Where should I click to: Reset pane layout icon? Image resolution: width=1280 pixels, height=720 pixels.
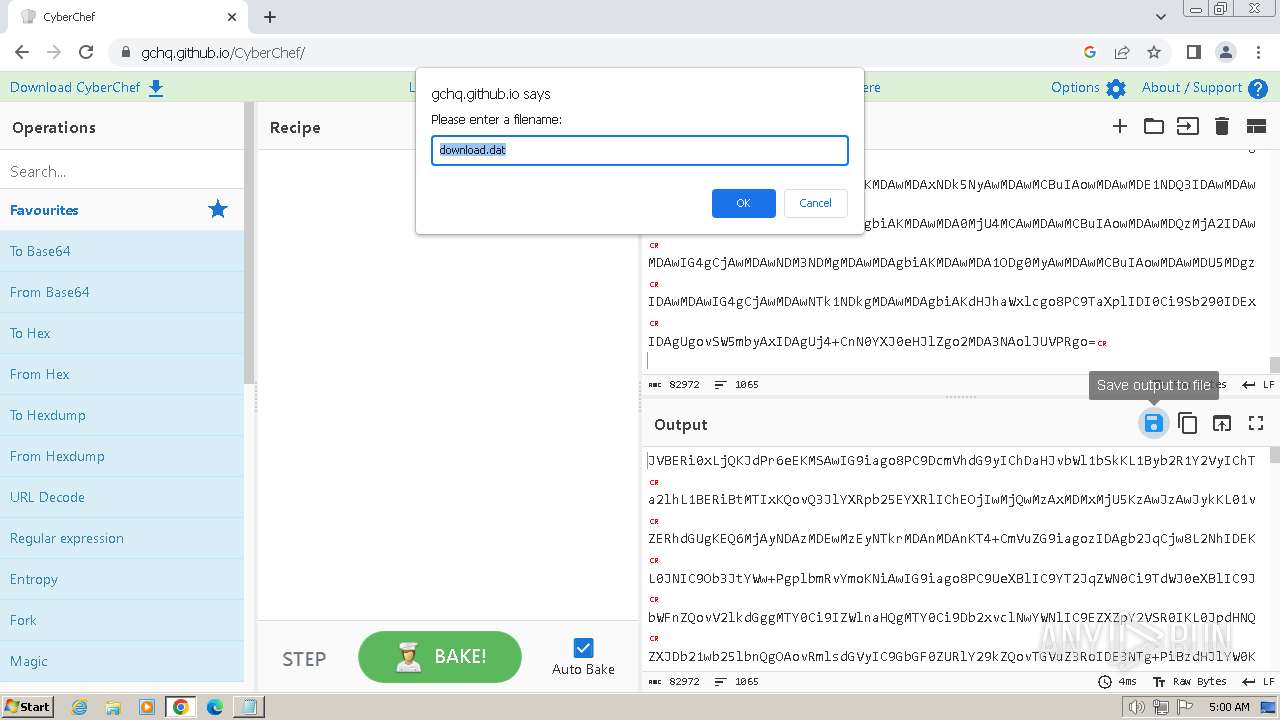(1256, 126)
